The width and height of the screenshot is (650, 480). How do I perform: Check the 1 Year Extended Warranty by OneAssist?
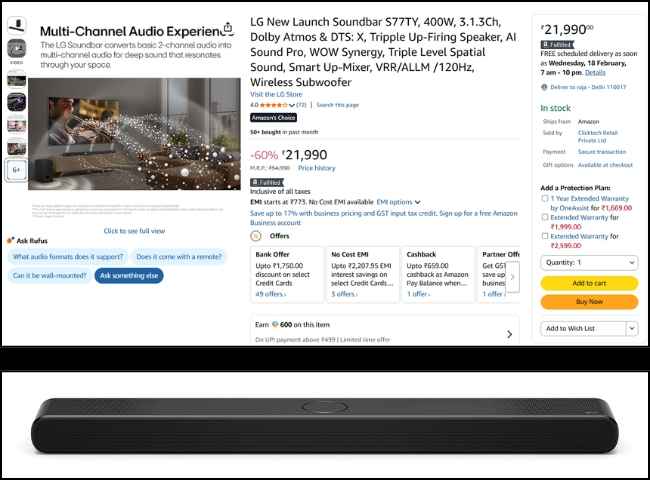coord(545,199)
